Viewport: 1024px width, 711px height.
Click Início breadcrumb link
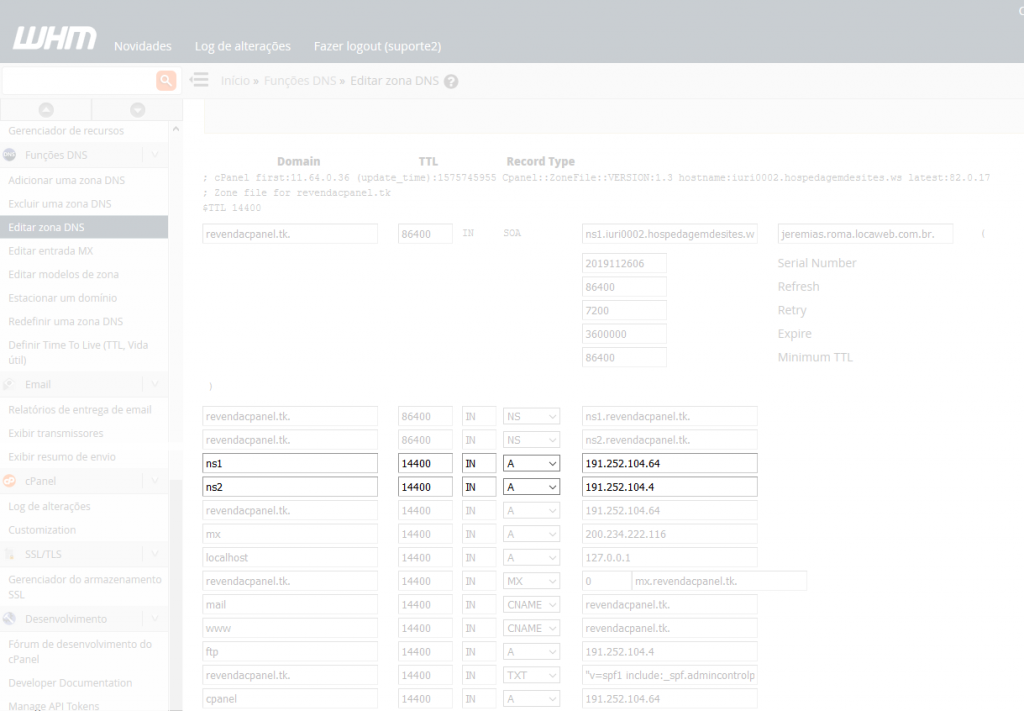[235, 80]
